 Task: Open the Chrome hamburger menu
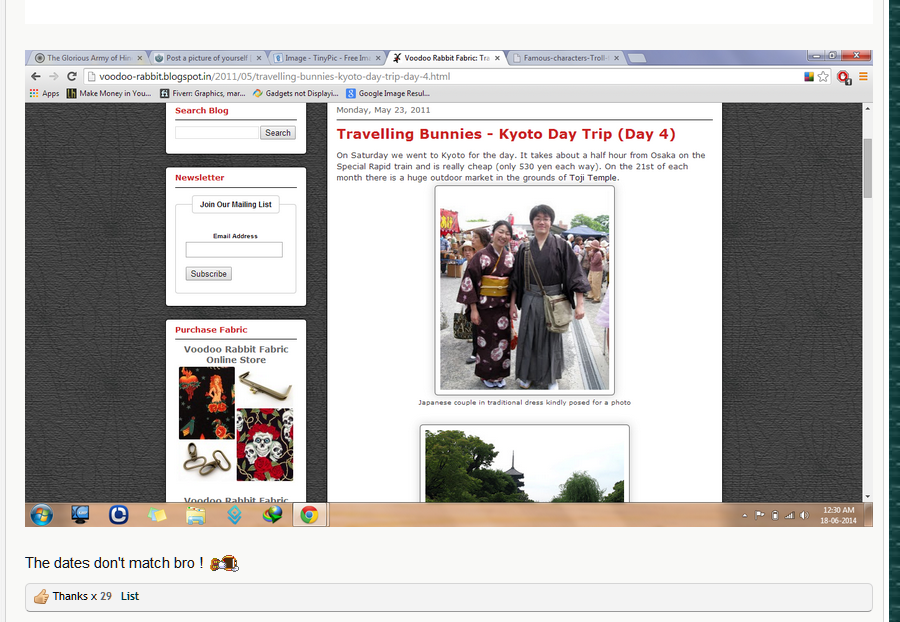863,76
